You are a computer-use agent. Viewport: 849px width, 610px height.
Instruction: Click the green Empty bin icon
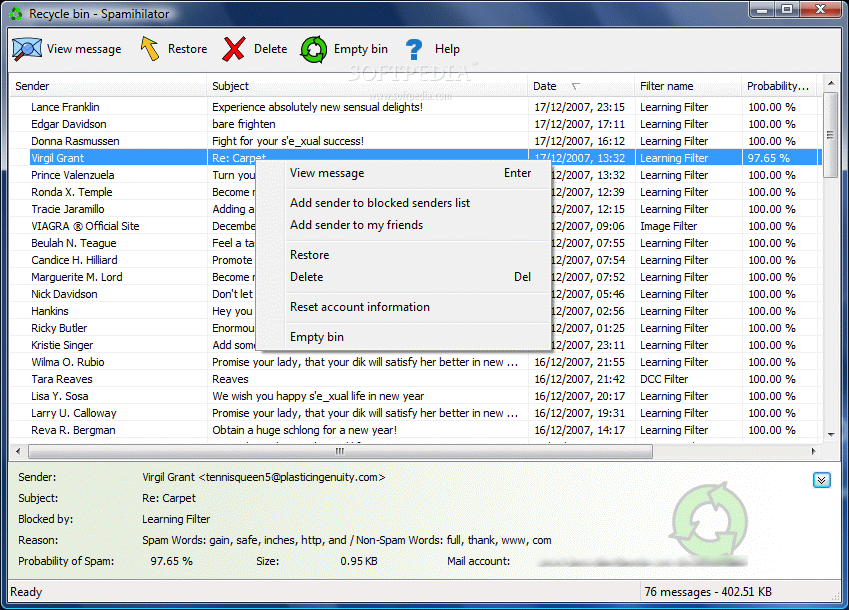coord(314,48)
